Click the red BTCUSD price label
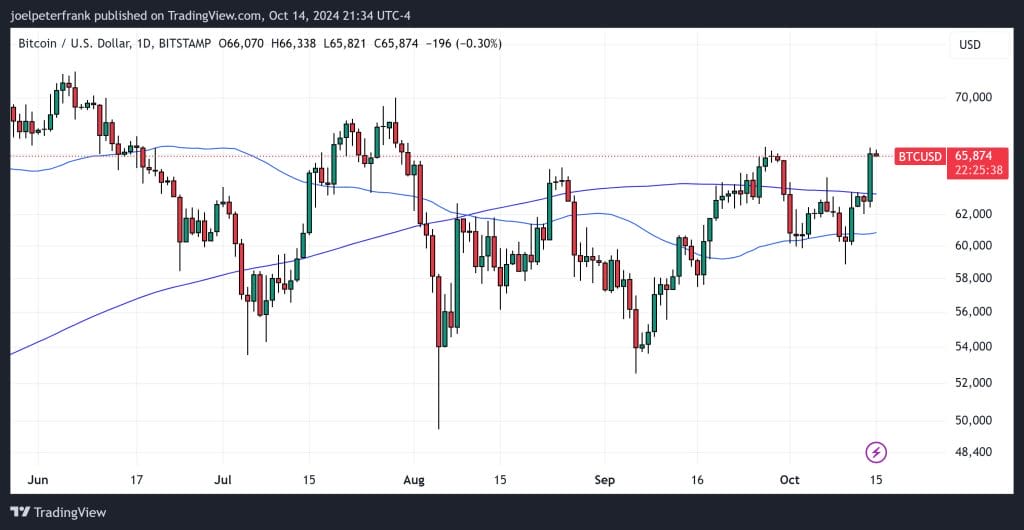 point(919,157)
